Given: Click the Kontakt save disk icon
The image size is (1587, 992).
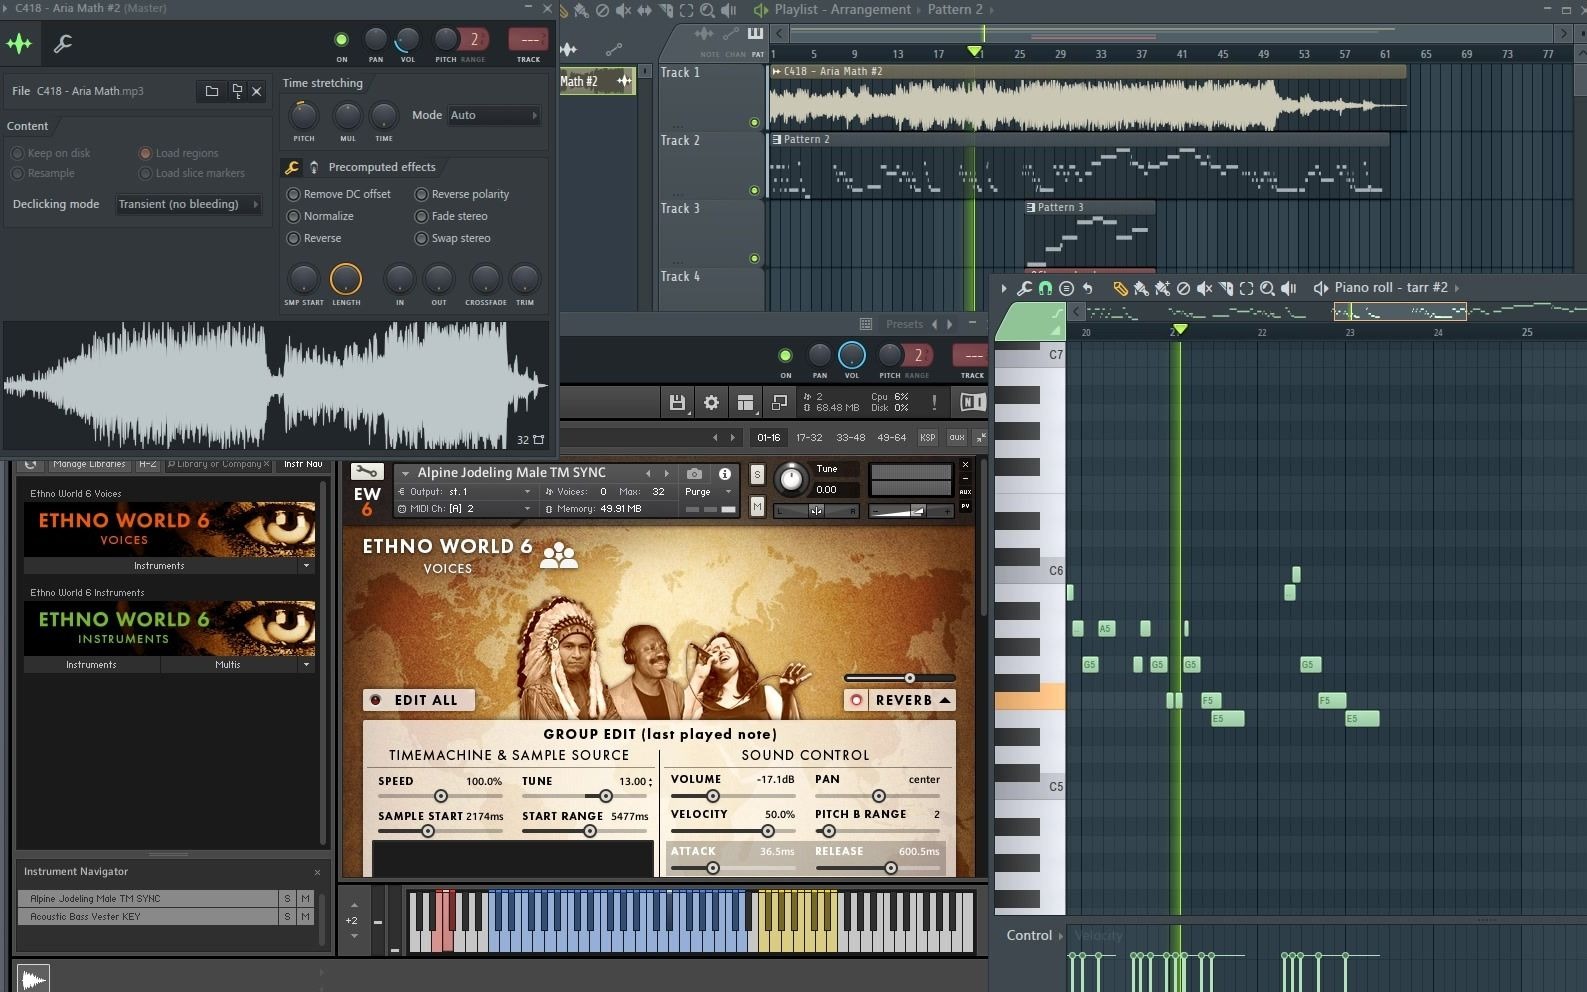Looking at the screenshot, I should pos(677,402).
